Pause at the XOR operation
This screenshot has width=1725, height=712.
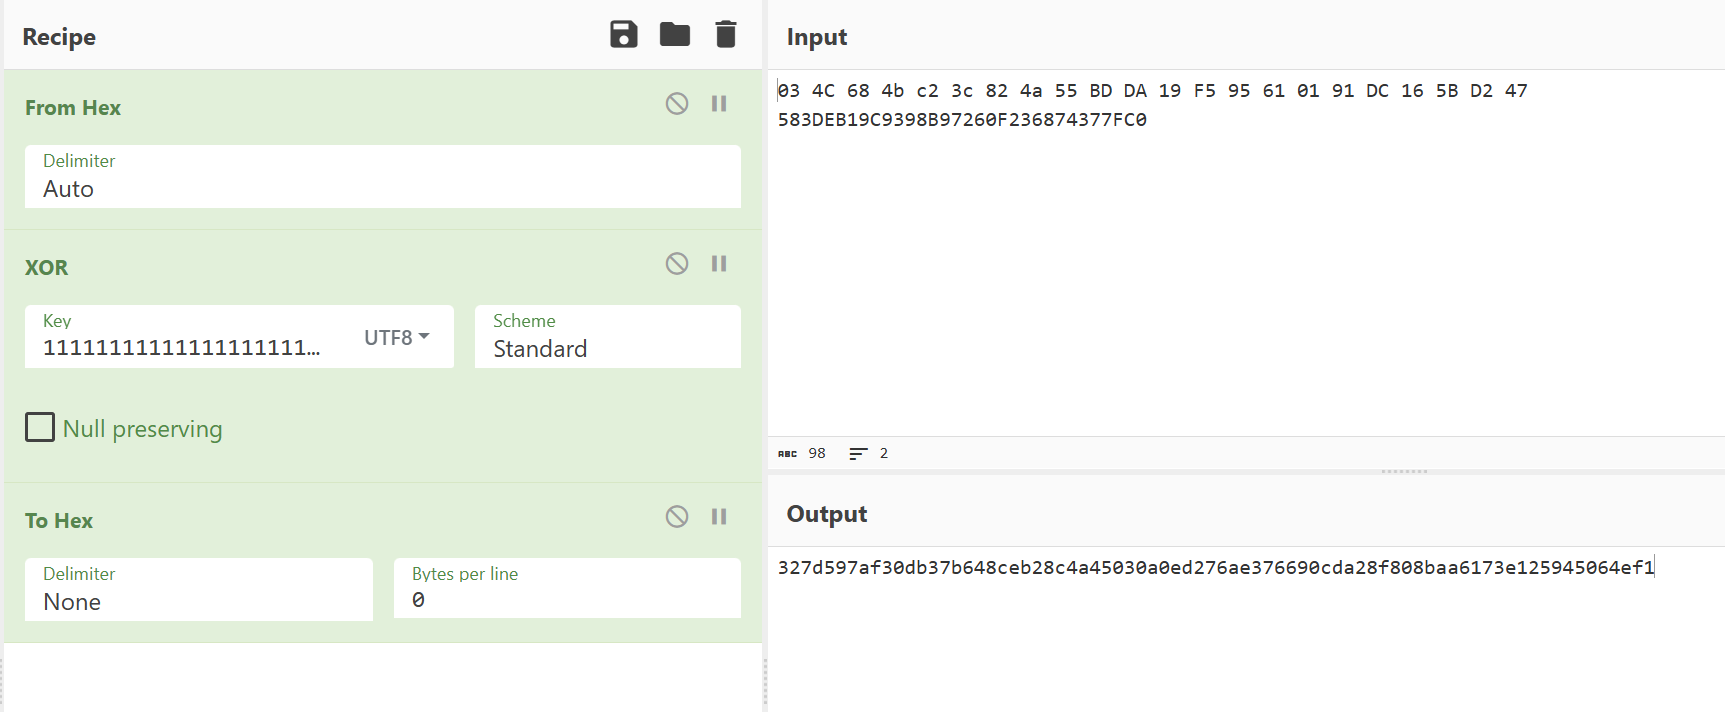719,263
